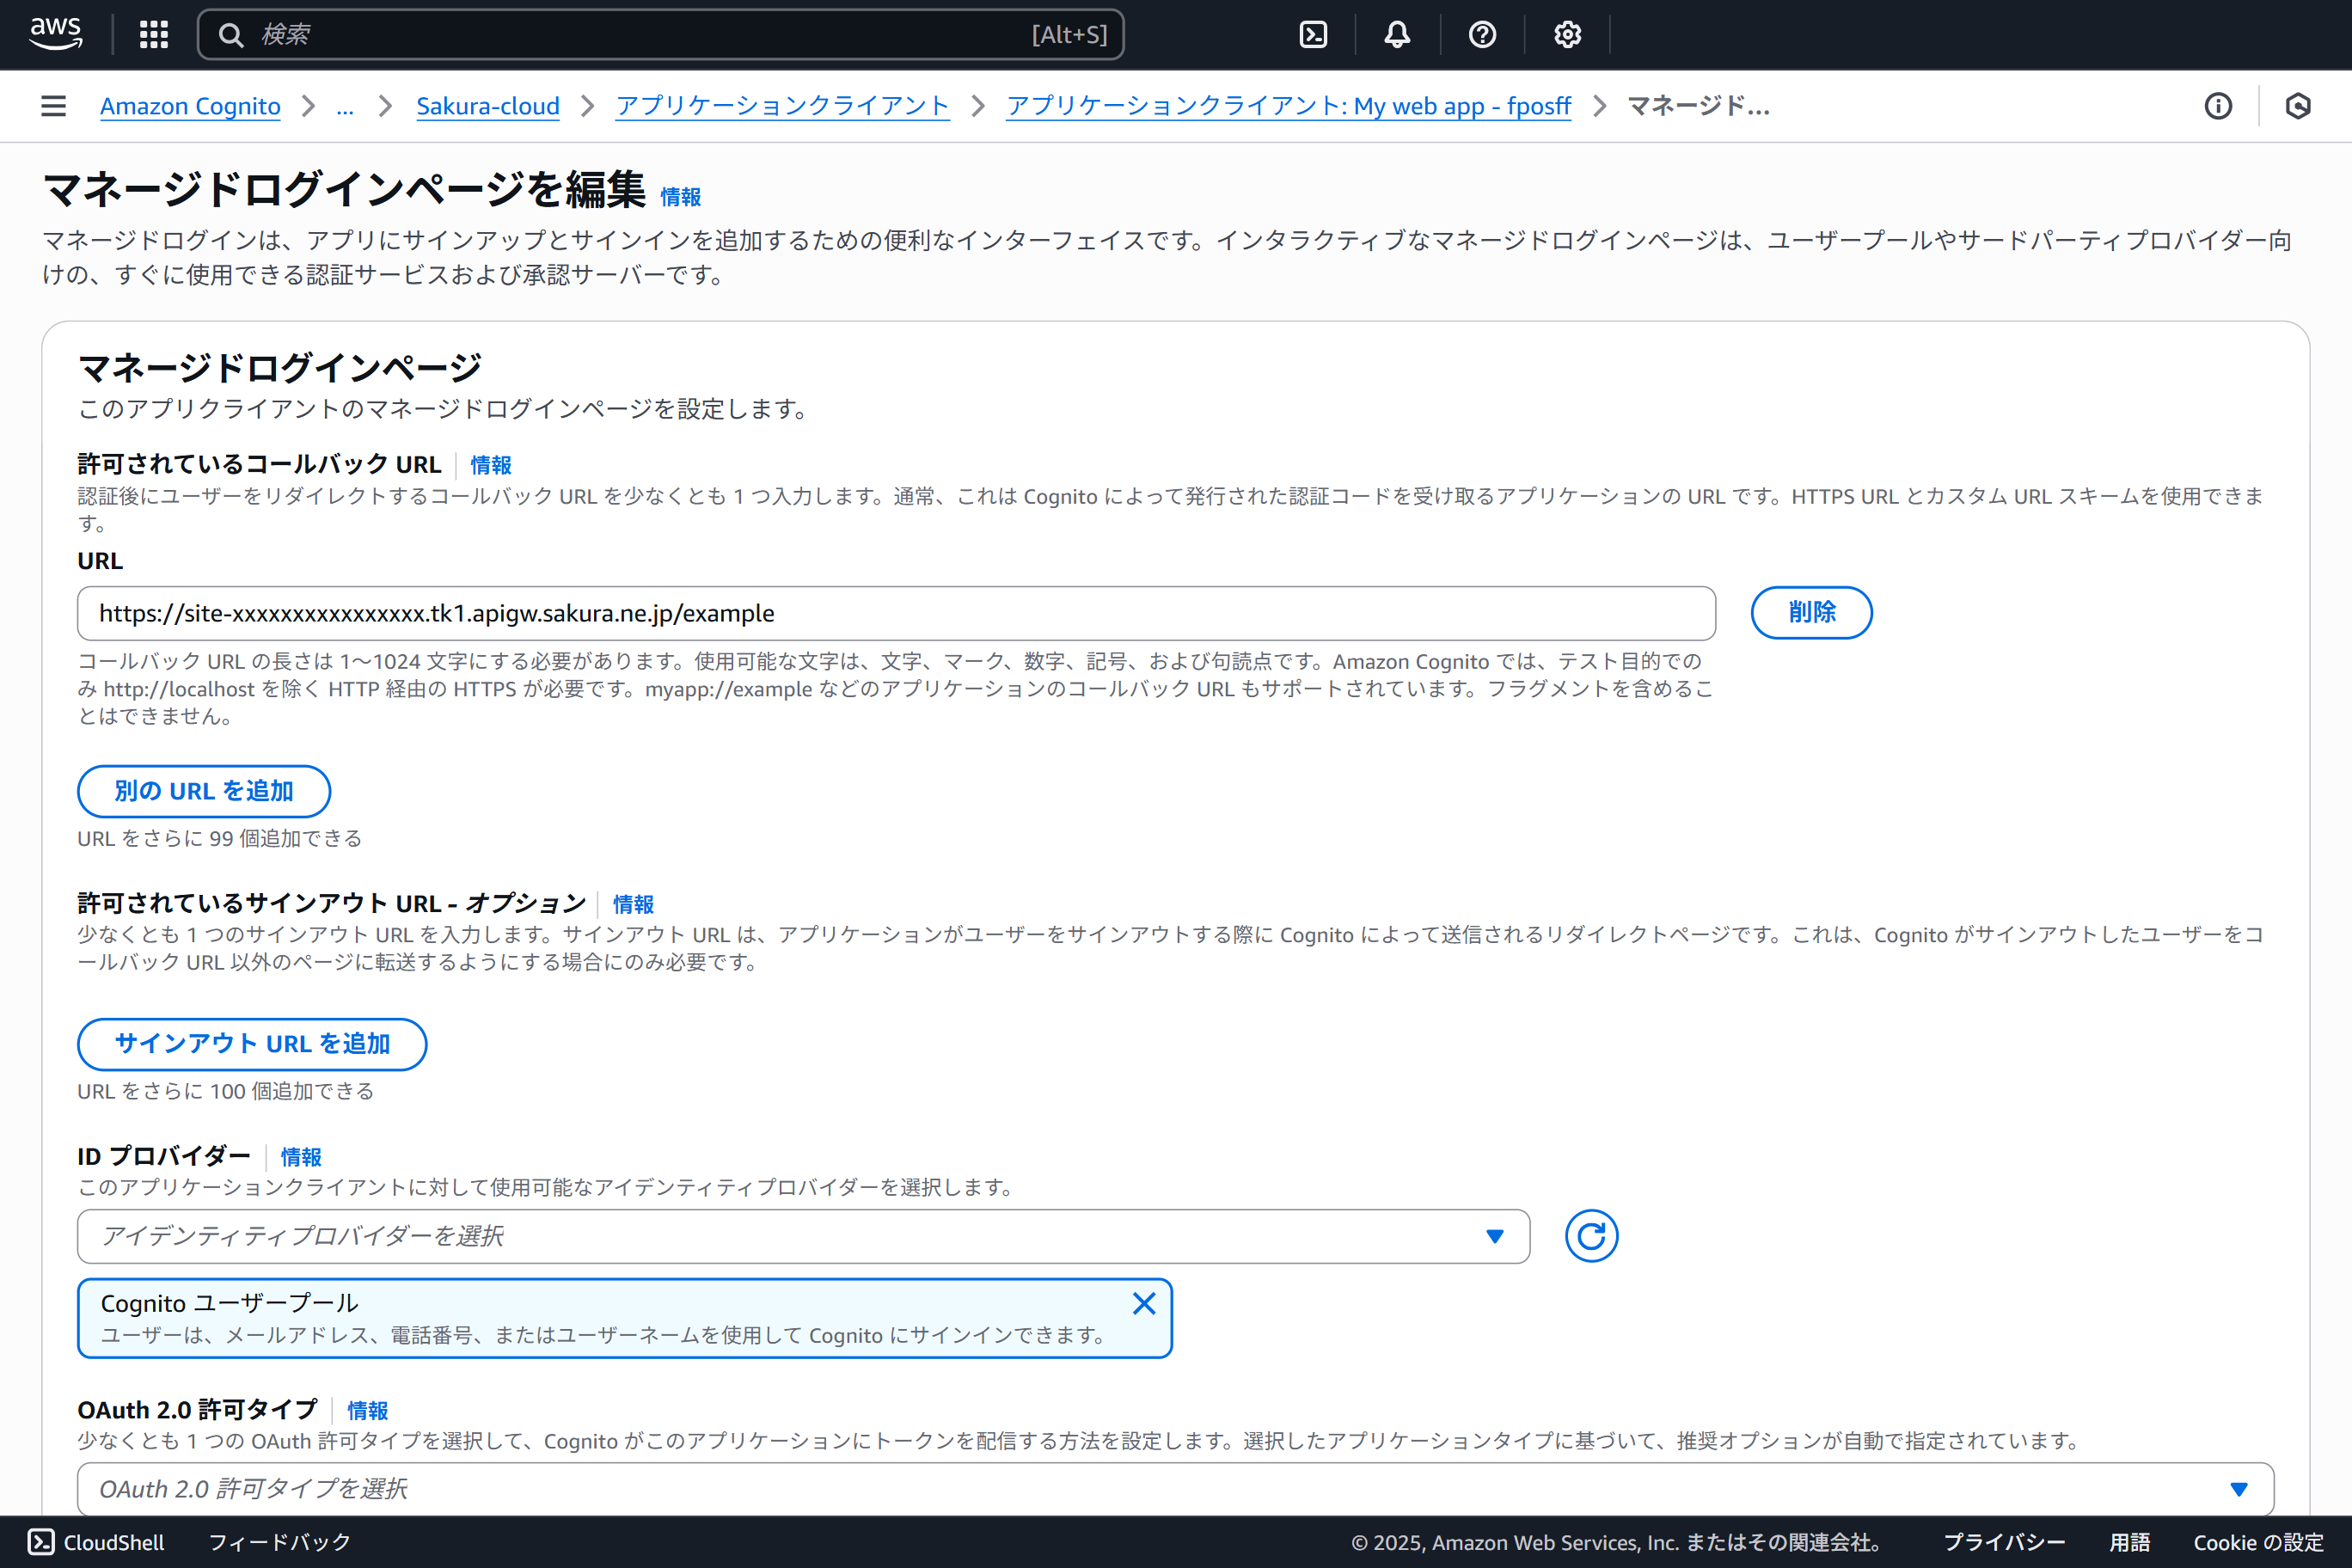This screenshot has height=1568, width=2352.
Task: Click the search magnifier icon
Action: (x=231, y=35)
